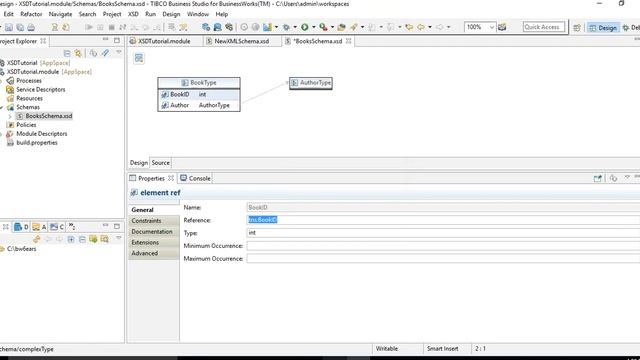This screenshot has height=360, width=640.
Task: Toggle Link with Editor in Project Explorer
Action: (x=78, y=53)
